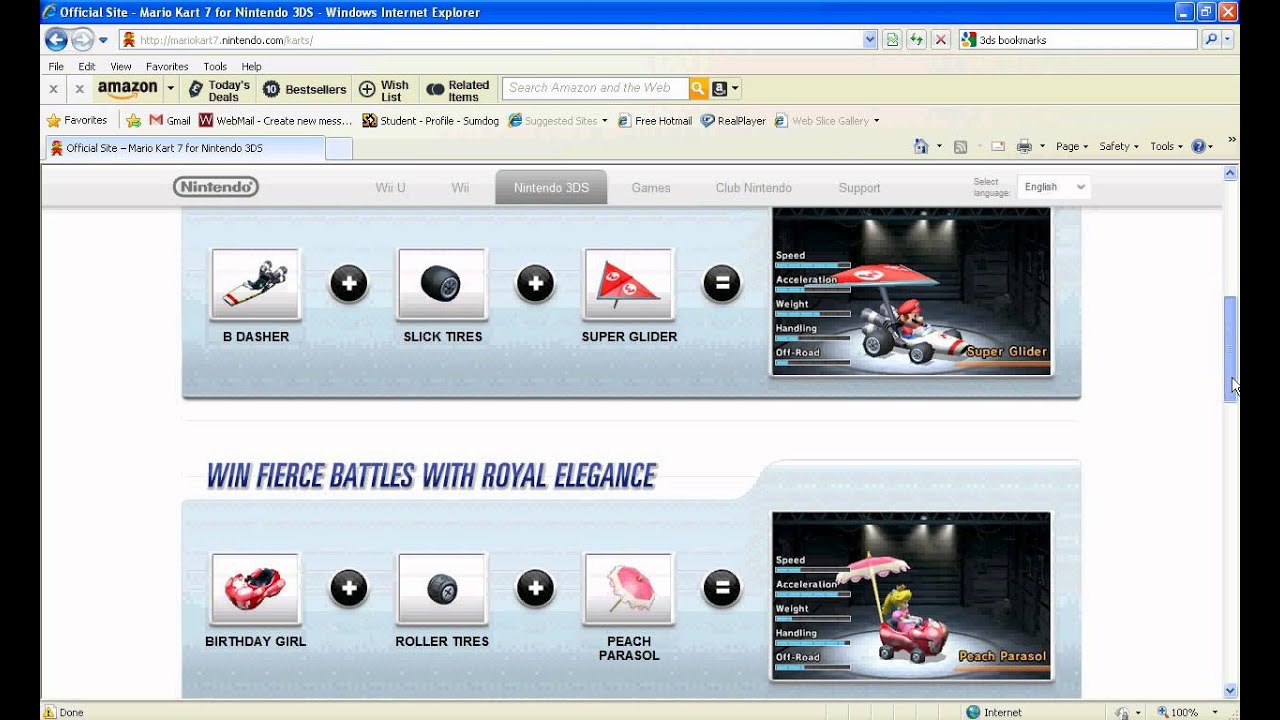Screen dimensions: 1280x720
Task: Click the scrollbar down arrow
Action: [x=1230, y=690]
